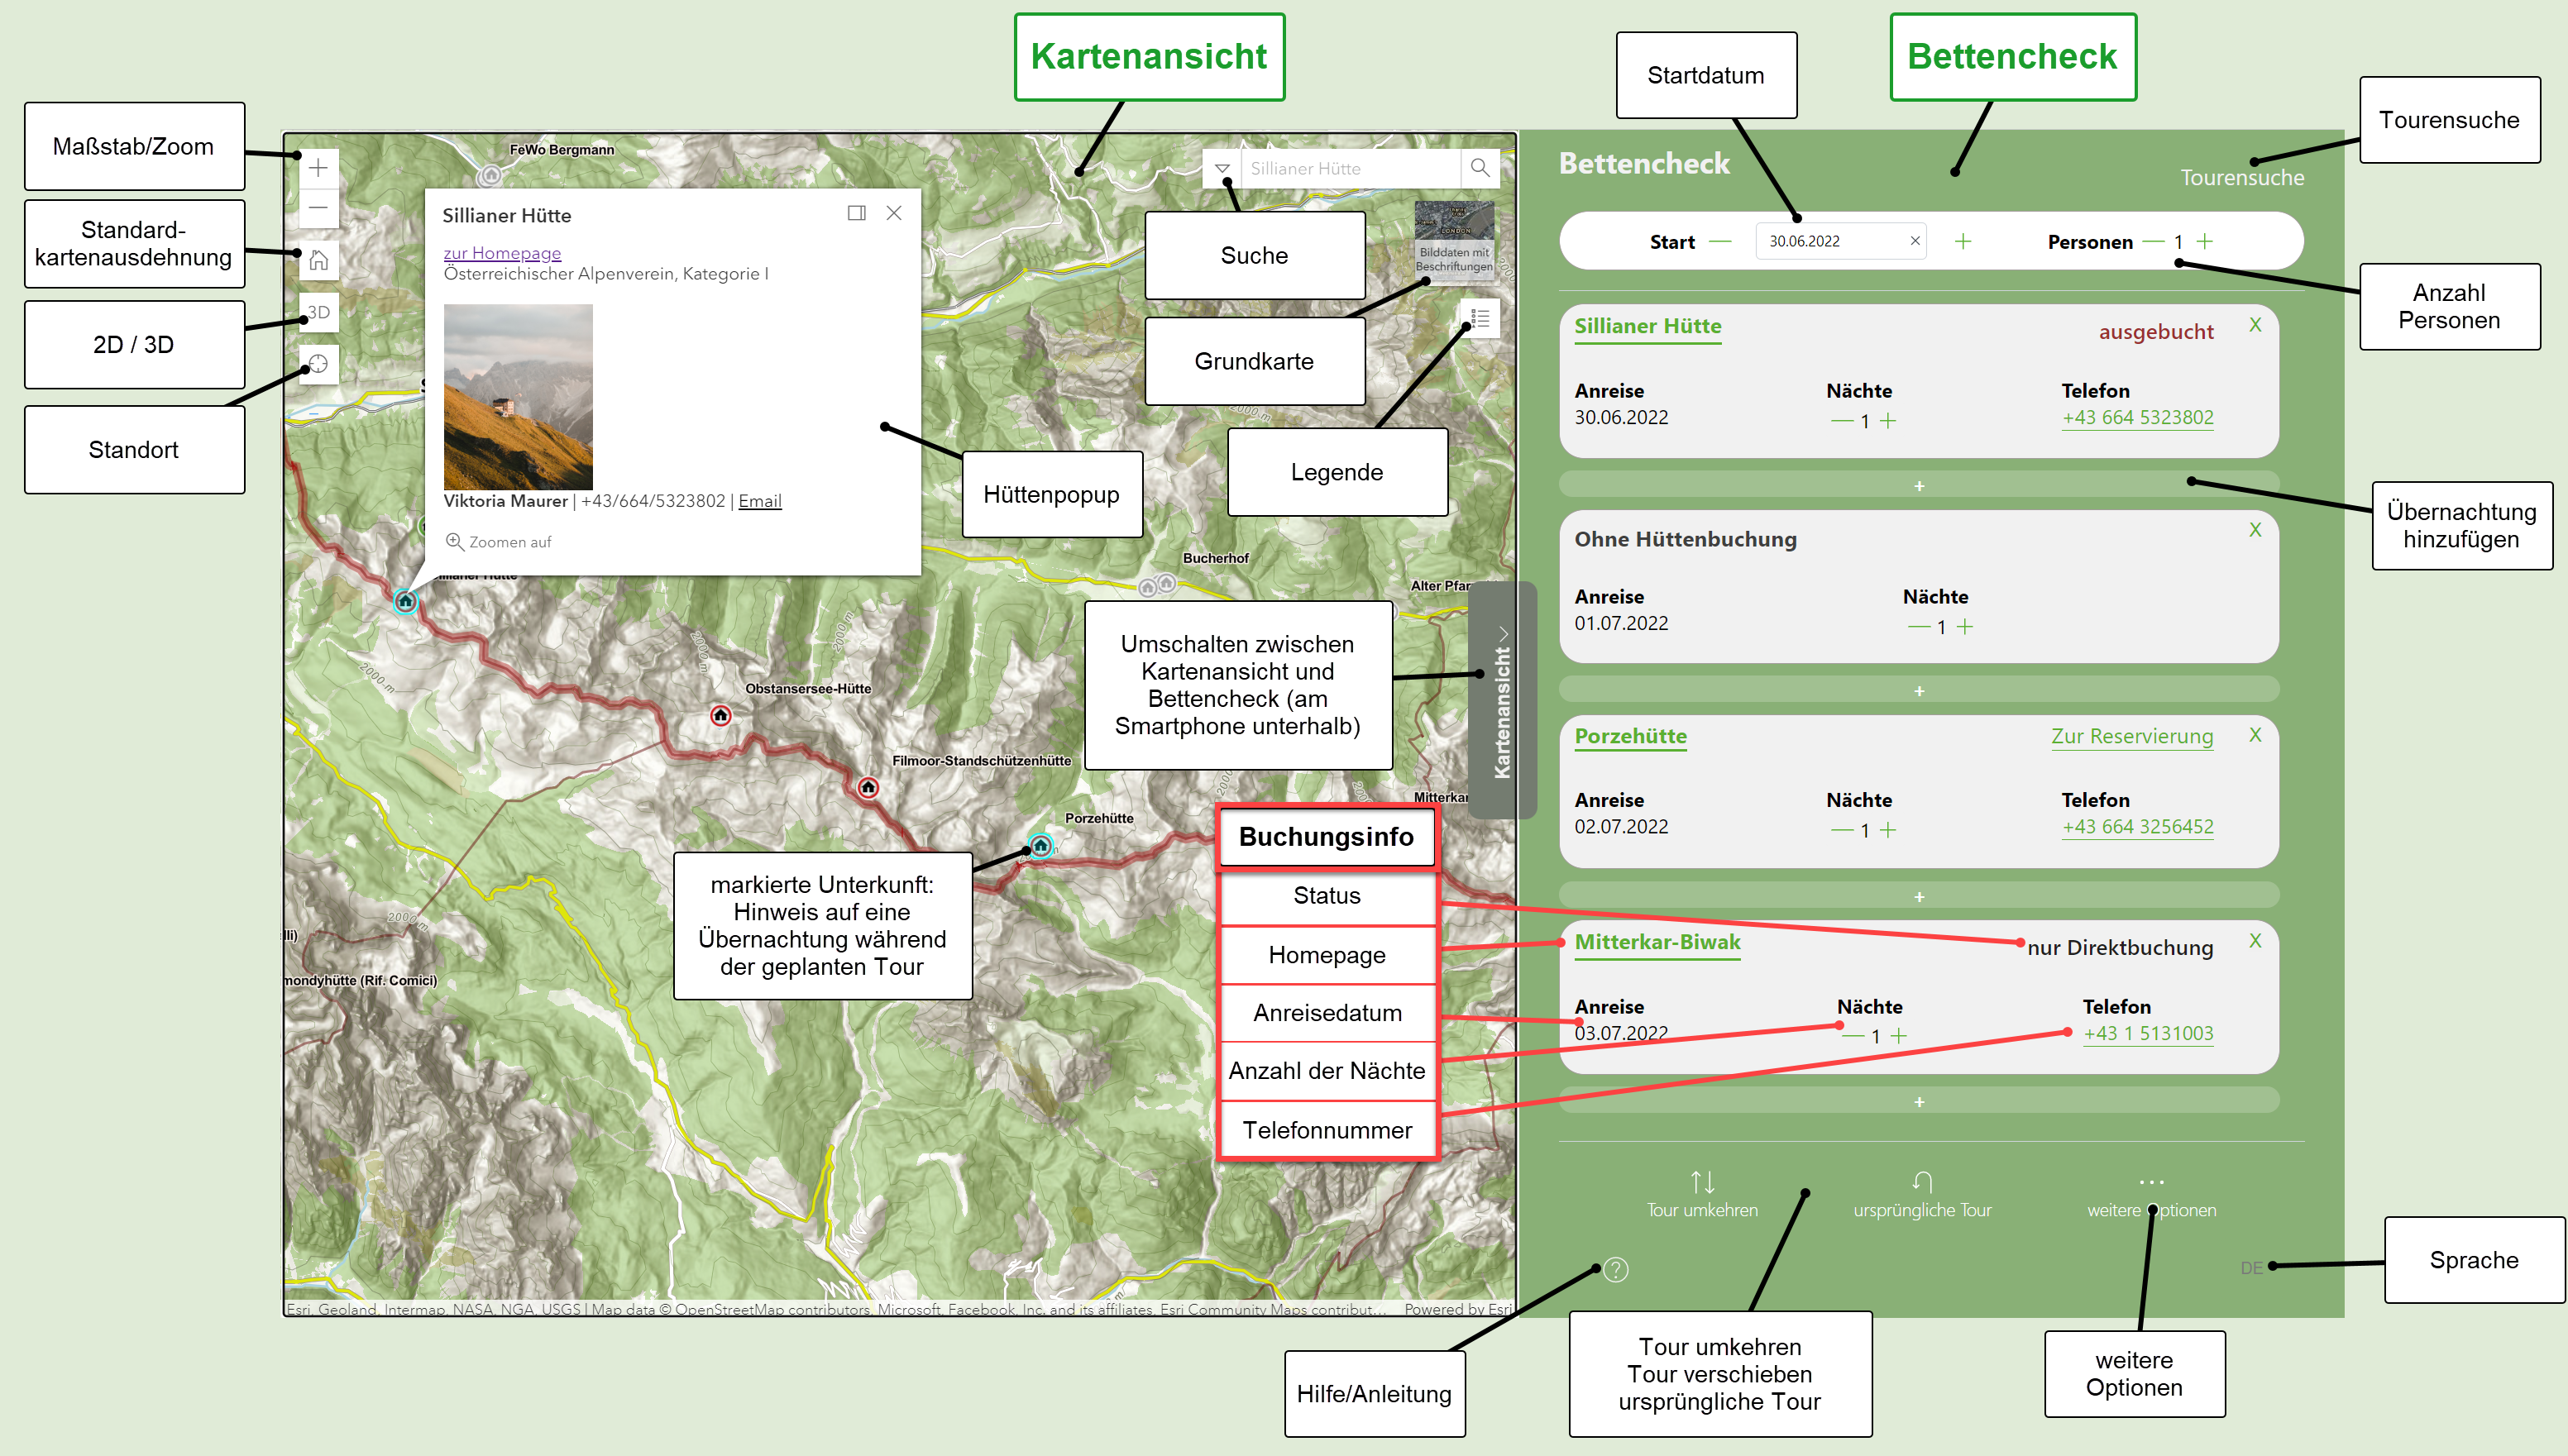This screenshot has height=1456, width=2568.
Task: Open the Email link in popup
Action: 760,501
